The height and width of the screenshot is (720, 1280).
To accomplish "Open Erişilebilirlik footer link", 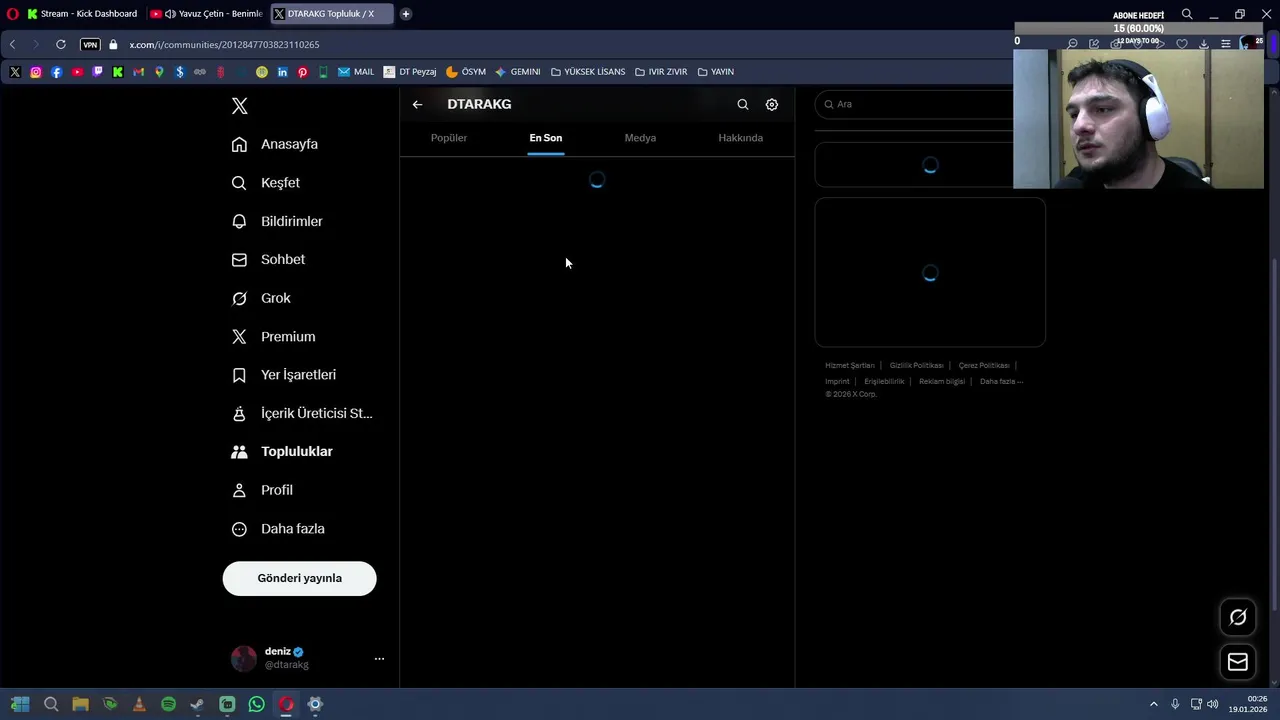I will coord(884,382).
